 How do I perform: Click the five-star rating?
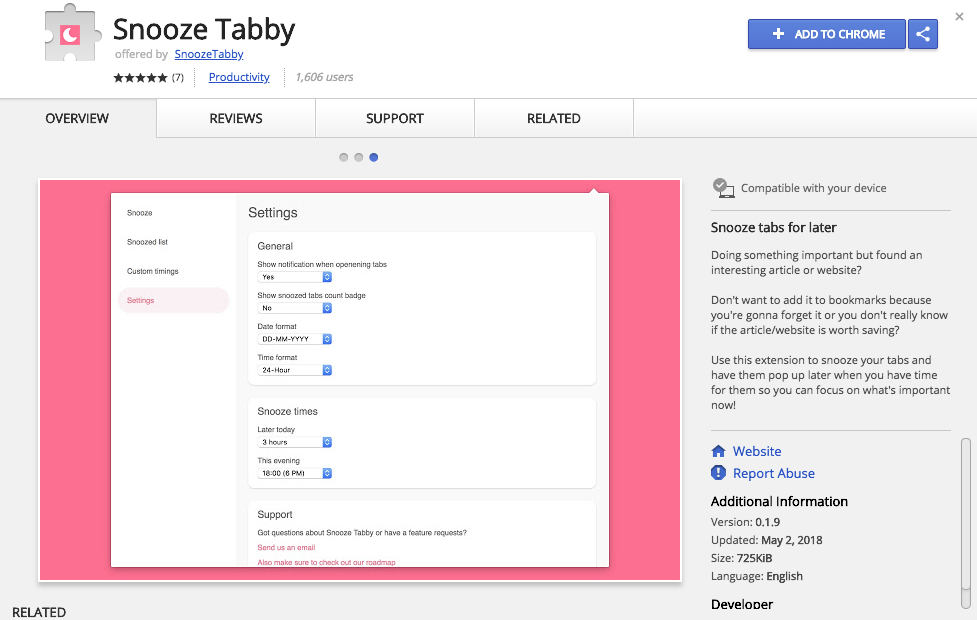(x=140, y=78)
